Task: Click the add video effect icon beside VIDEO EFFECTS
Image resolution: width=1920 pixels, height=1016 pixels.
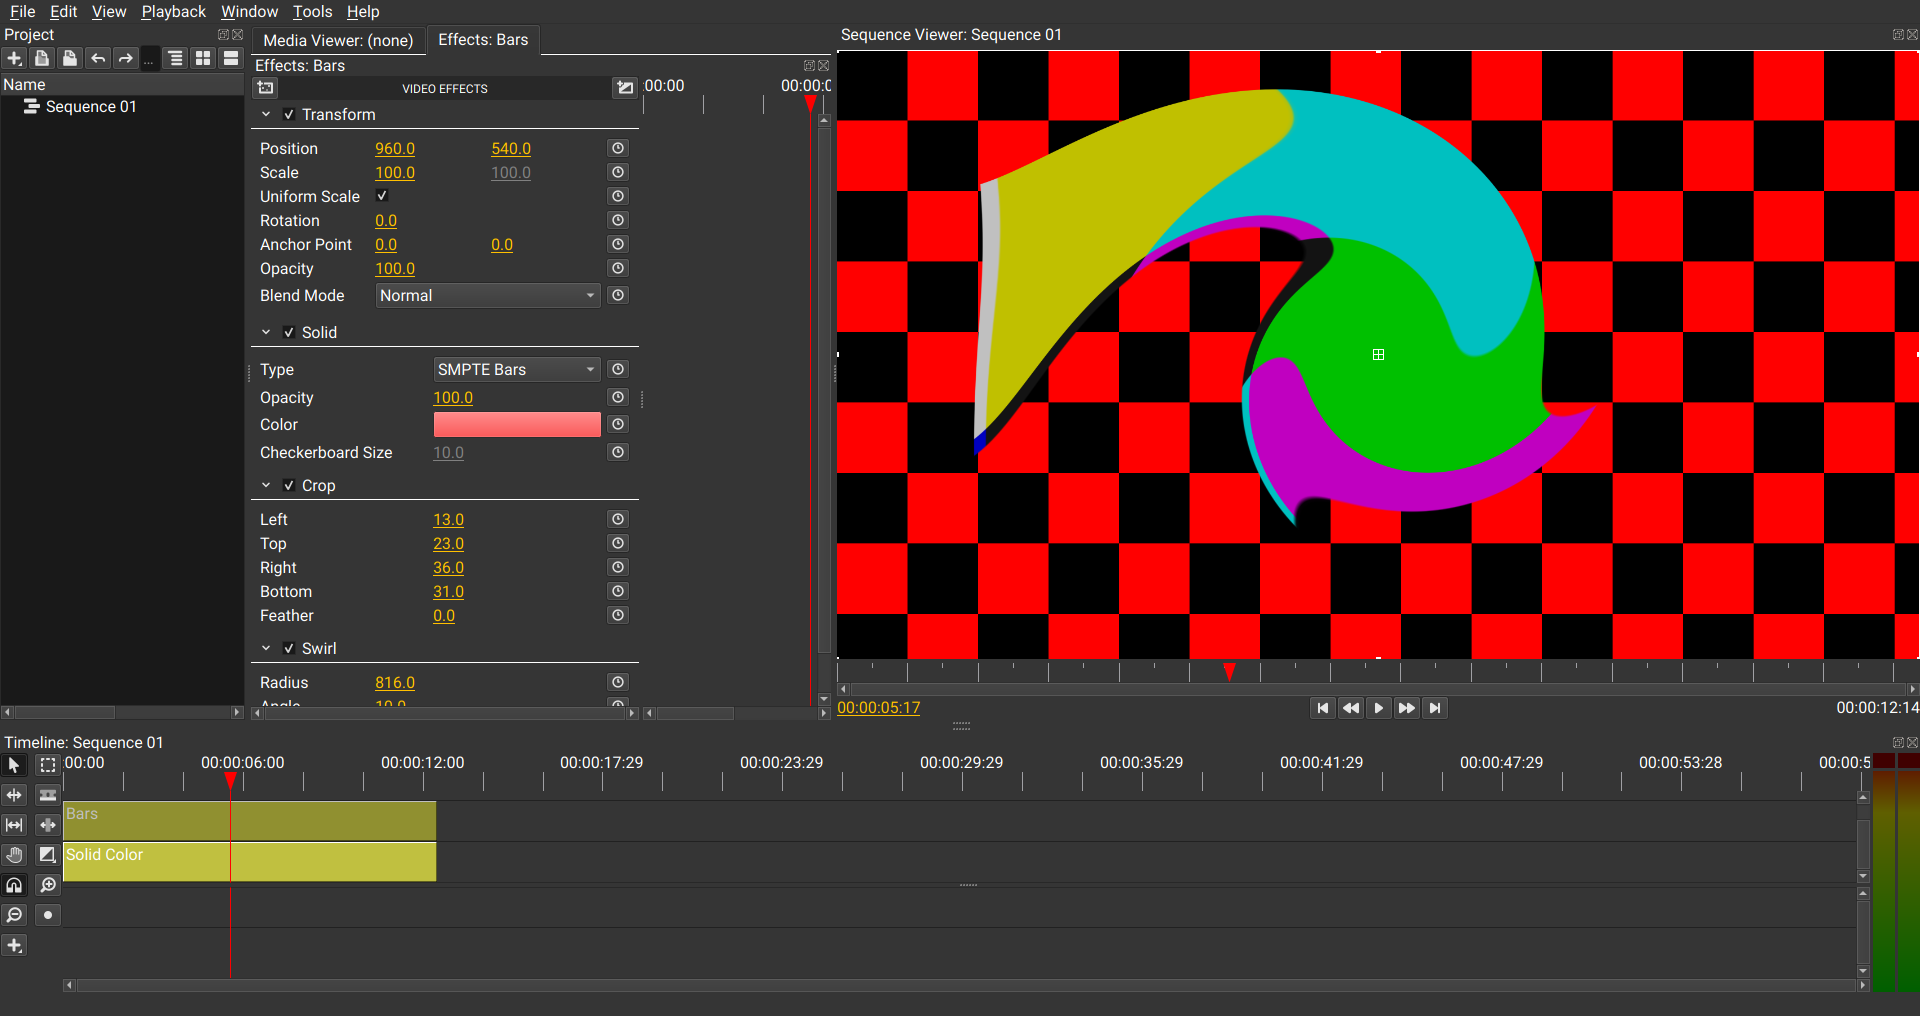Action: (x=265, y=88)
